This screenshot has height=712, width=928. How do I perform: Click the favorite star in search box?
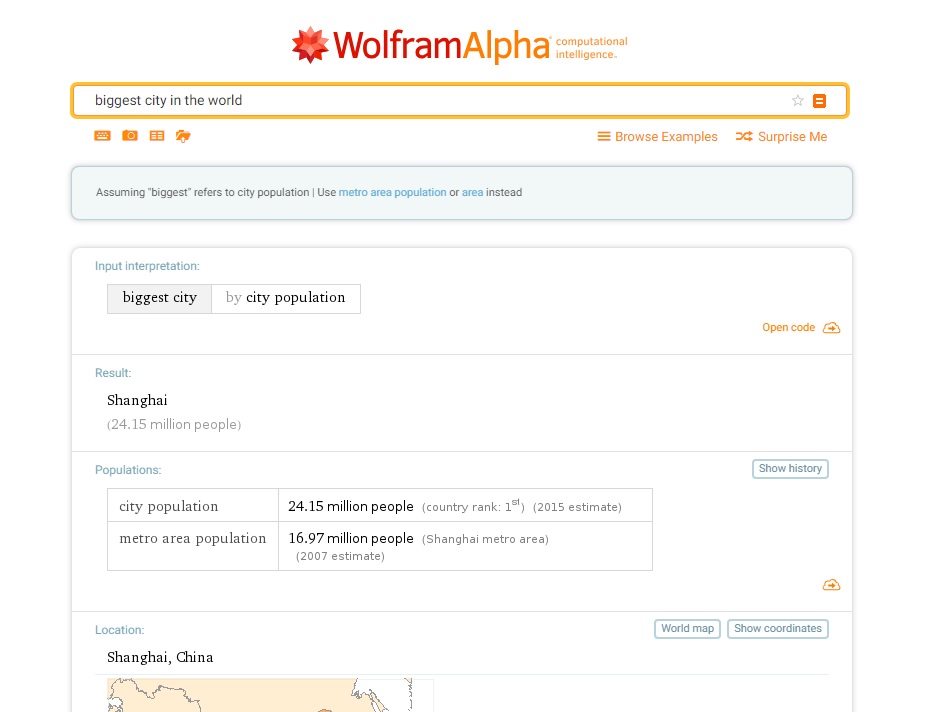(798, 100)
